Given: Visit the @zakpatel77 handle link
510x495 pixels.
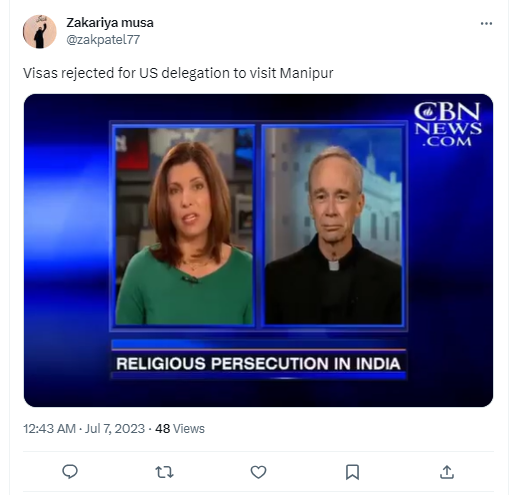Looking at the screenshot, I should coord(103,40).
